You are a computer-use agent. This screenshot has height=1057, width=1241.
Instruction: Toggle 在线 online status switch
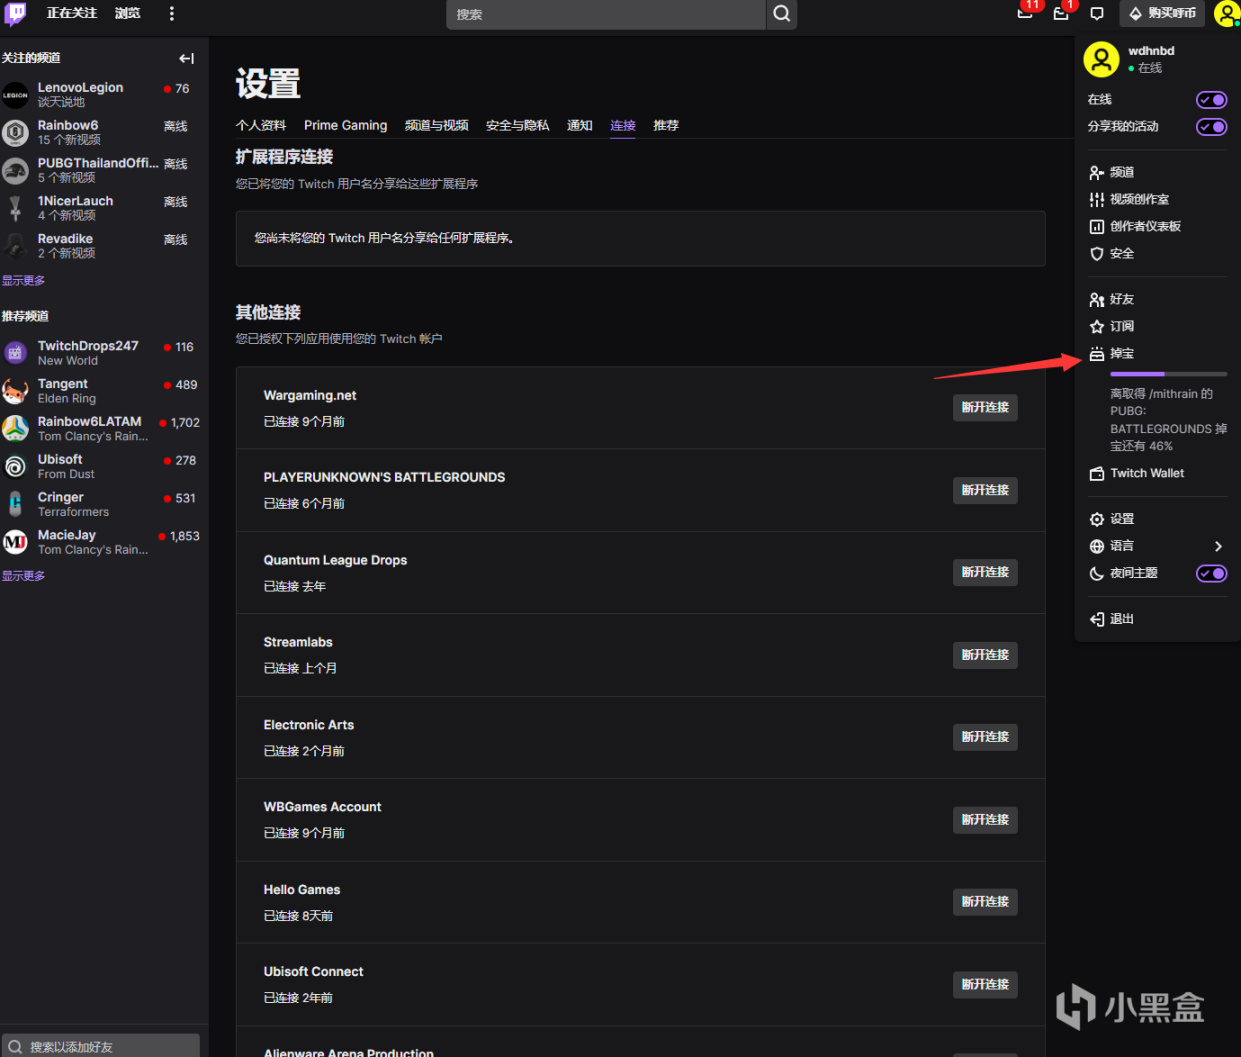[x=1212, y=100]
